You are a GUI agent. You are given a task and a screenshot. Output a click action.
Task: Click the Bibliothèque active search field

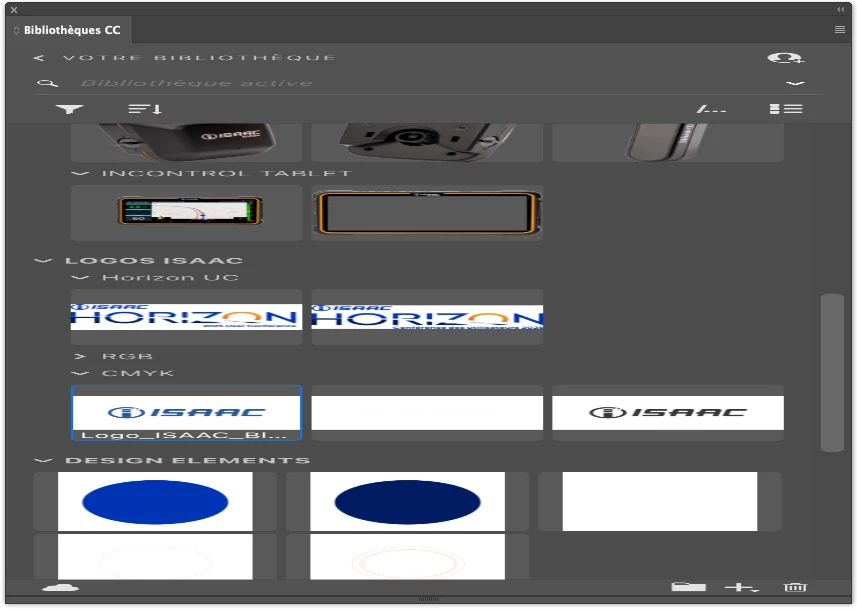(x=426, y=83)
